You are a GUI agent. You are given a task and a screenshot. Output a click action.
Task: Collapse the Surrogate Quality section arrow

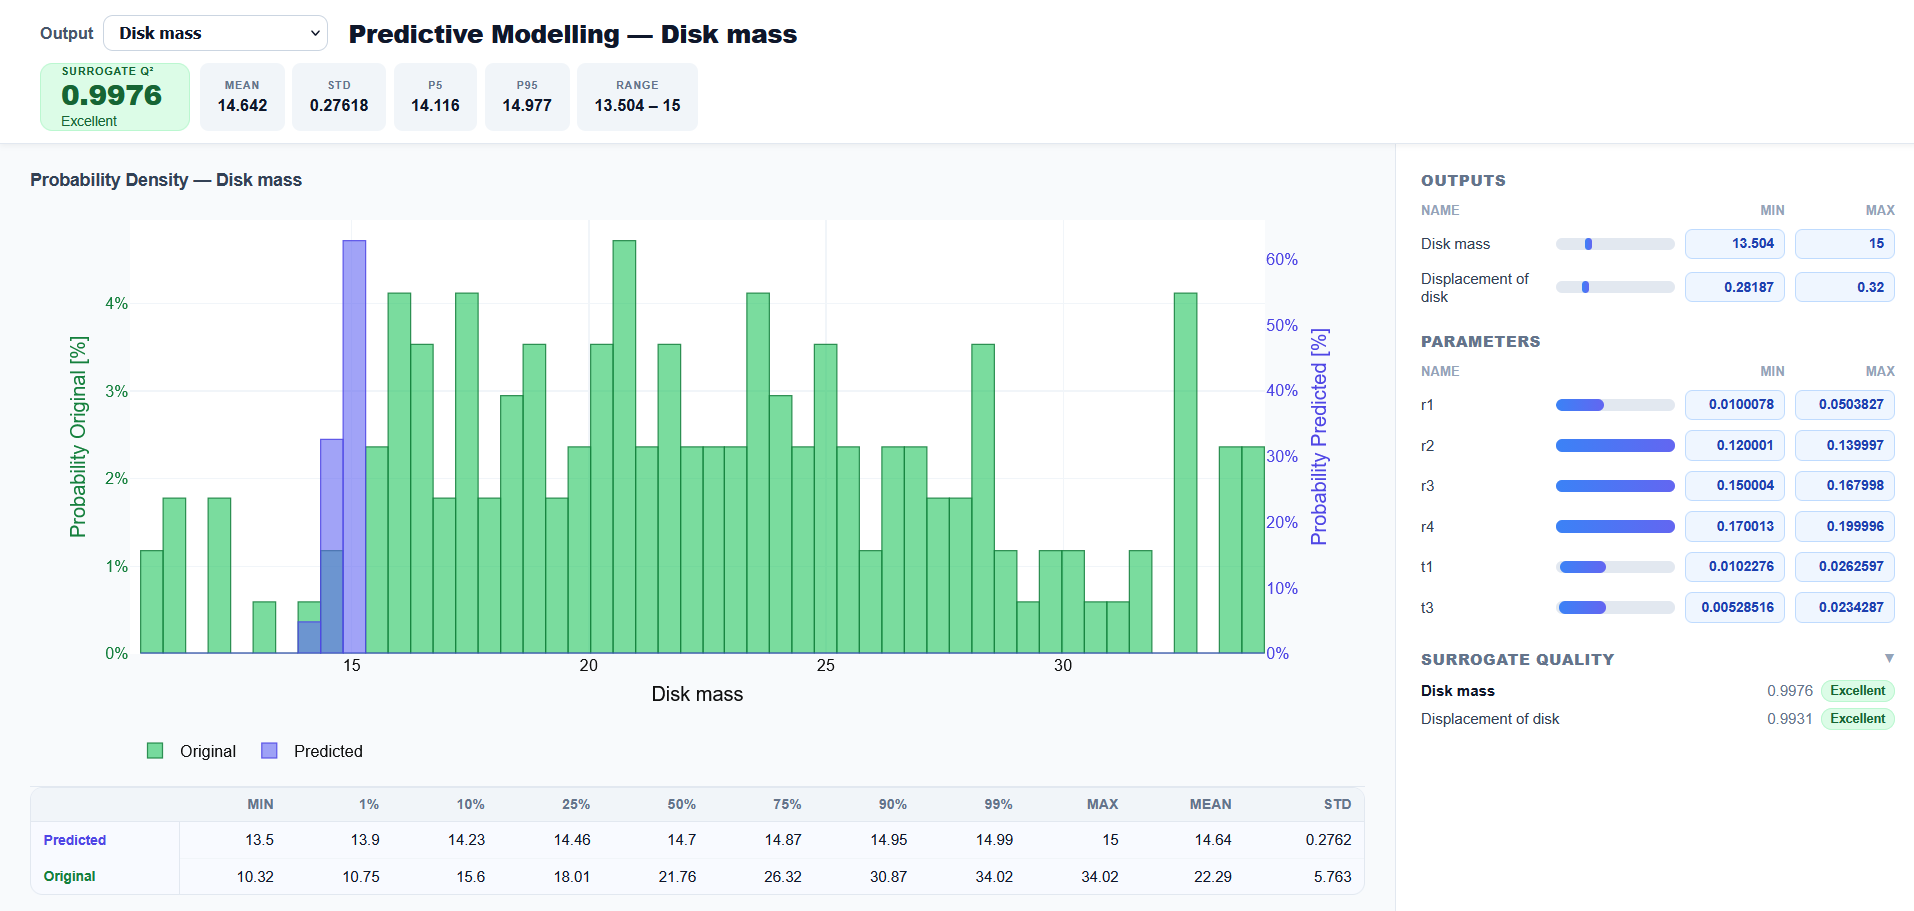[1888, 659]
